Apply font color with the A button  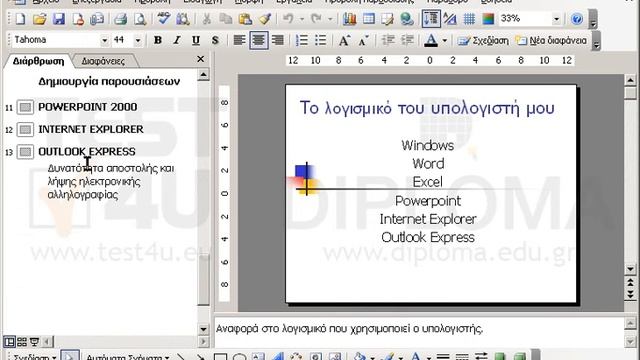[431, 40]
